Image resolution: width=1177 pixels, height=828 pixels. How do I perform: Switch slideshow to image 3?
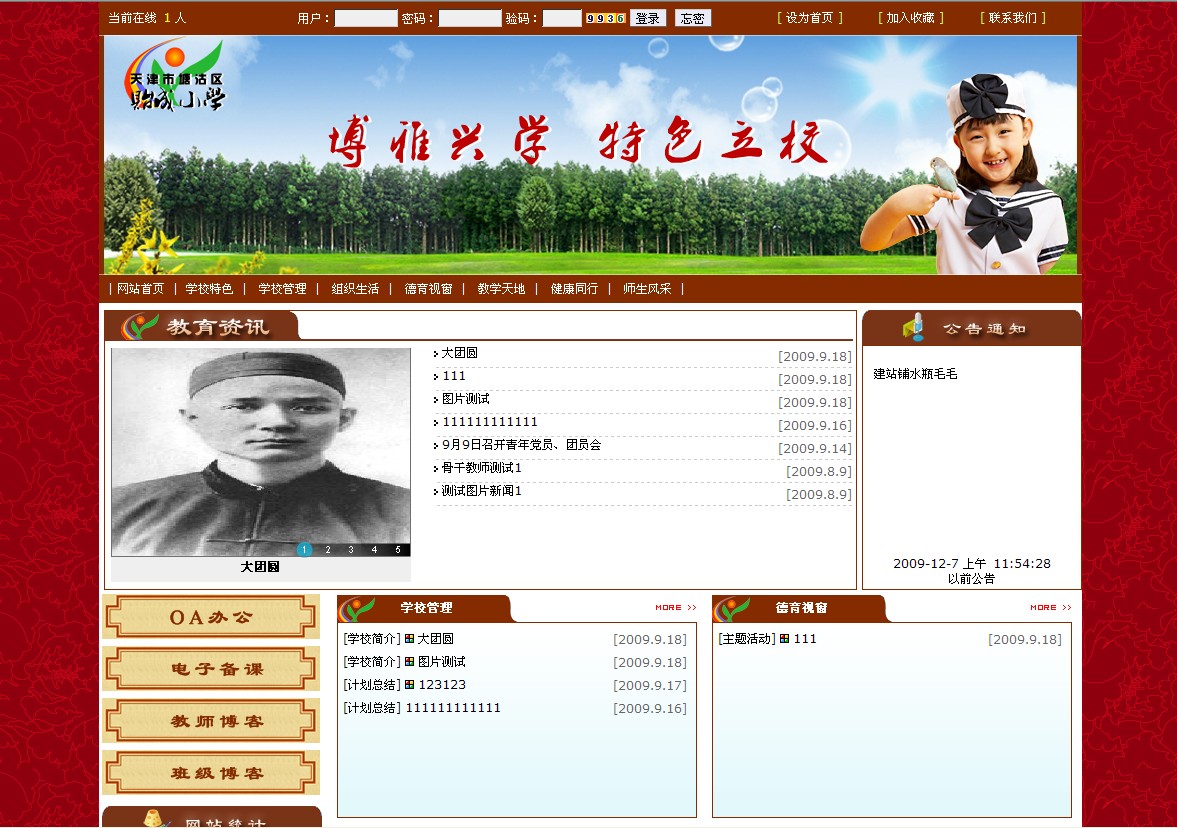click(351, 549)
